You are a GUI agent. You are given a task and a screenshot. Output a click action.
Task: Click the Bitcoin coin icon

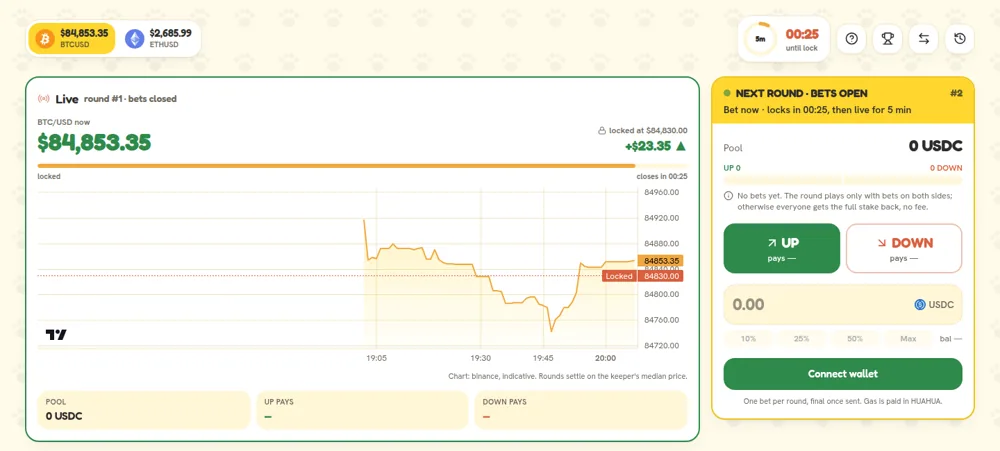point(45,38)
